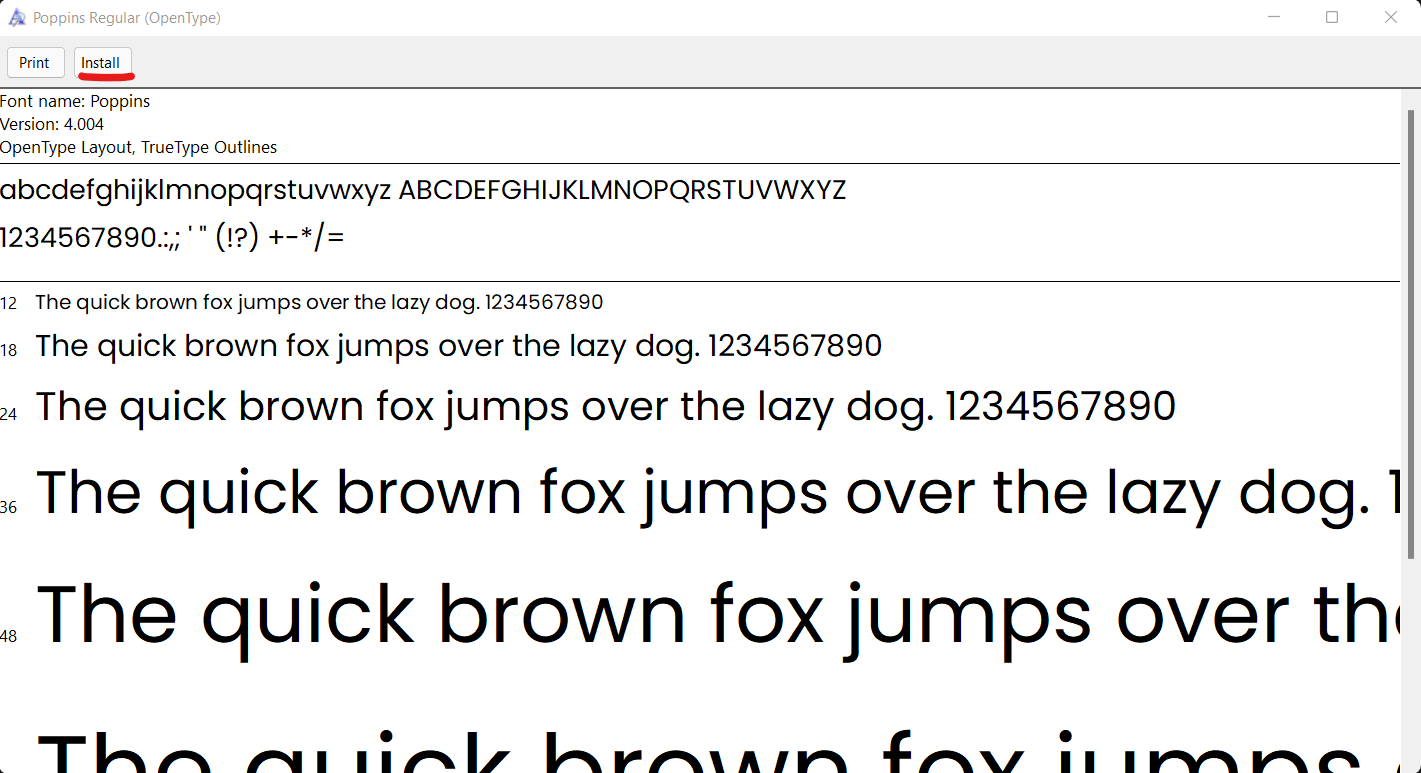Viewport: 1421px width, 773px height.
Task: Click the vertical scrollbar thumb
Action: click(1411, 332)
